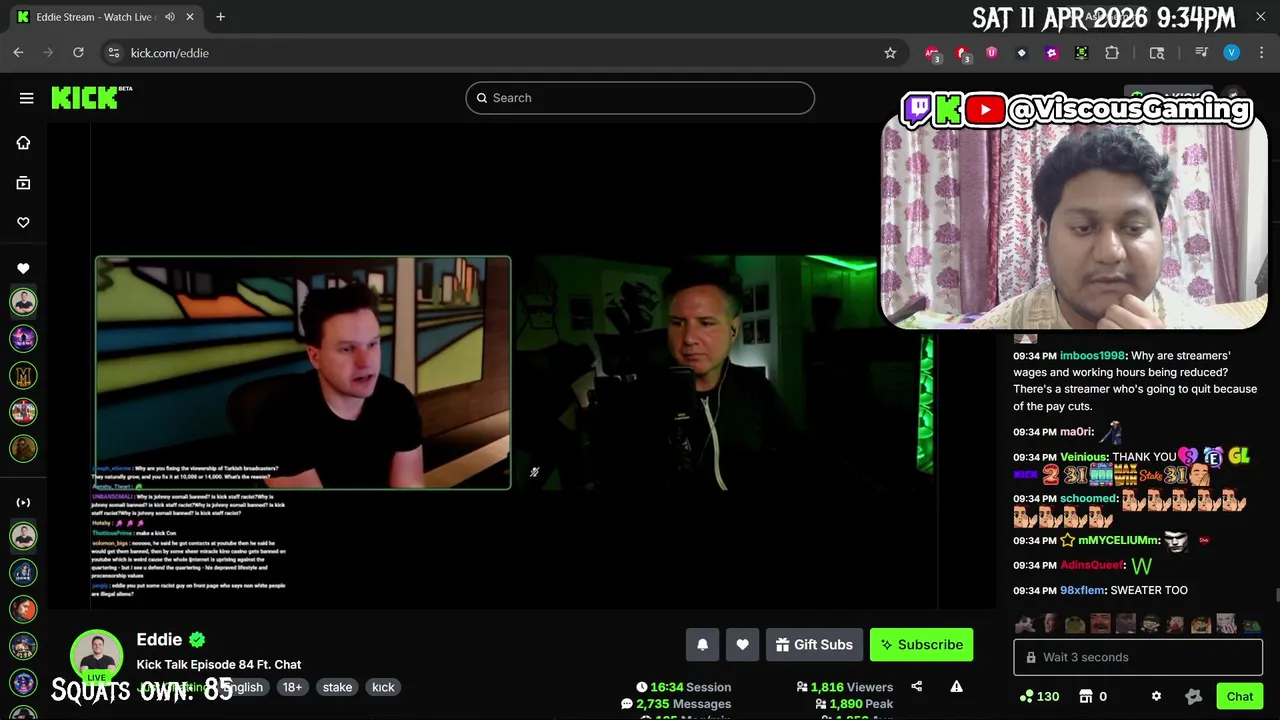Open the purple followed channel avatar
Image resolution: width=1280 pixels, height=720 pixels.
pyautogui.click(x=23, y=338)
